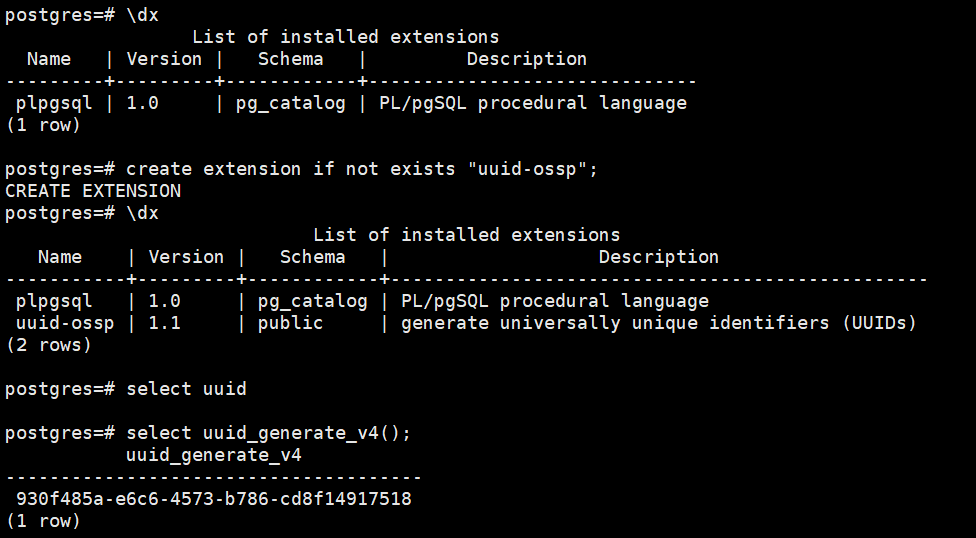
Task: Click the public schema value
Action: 291,323
